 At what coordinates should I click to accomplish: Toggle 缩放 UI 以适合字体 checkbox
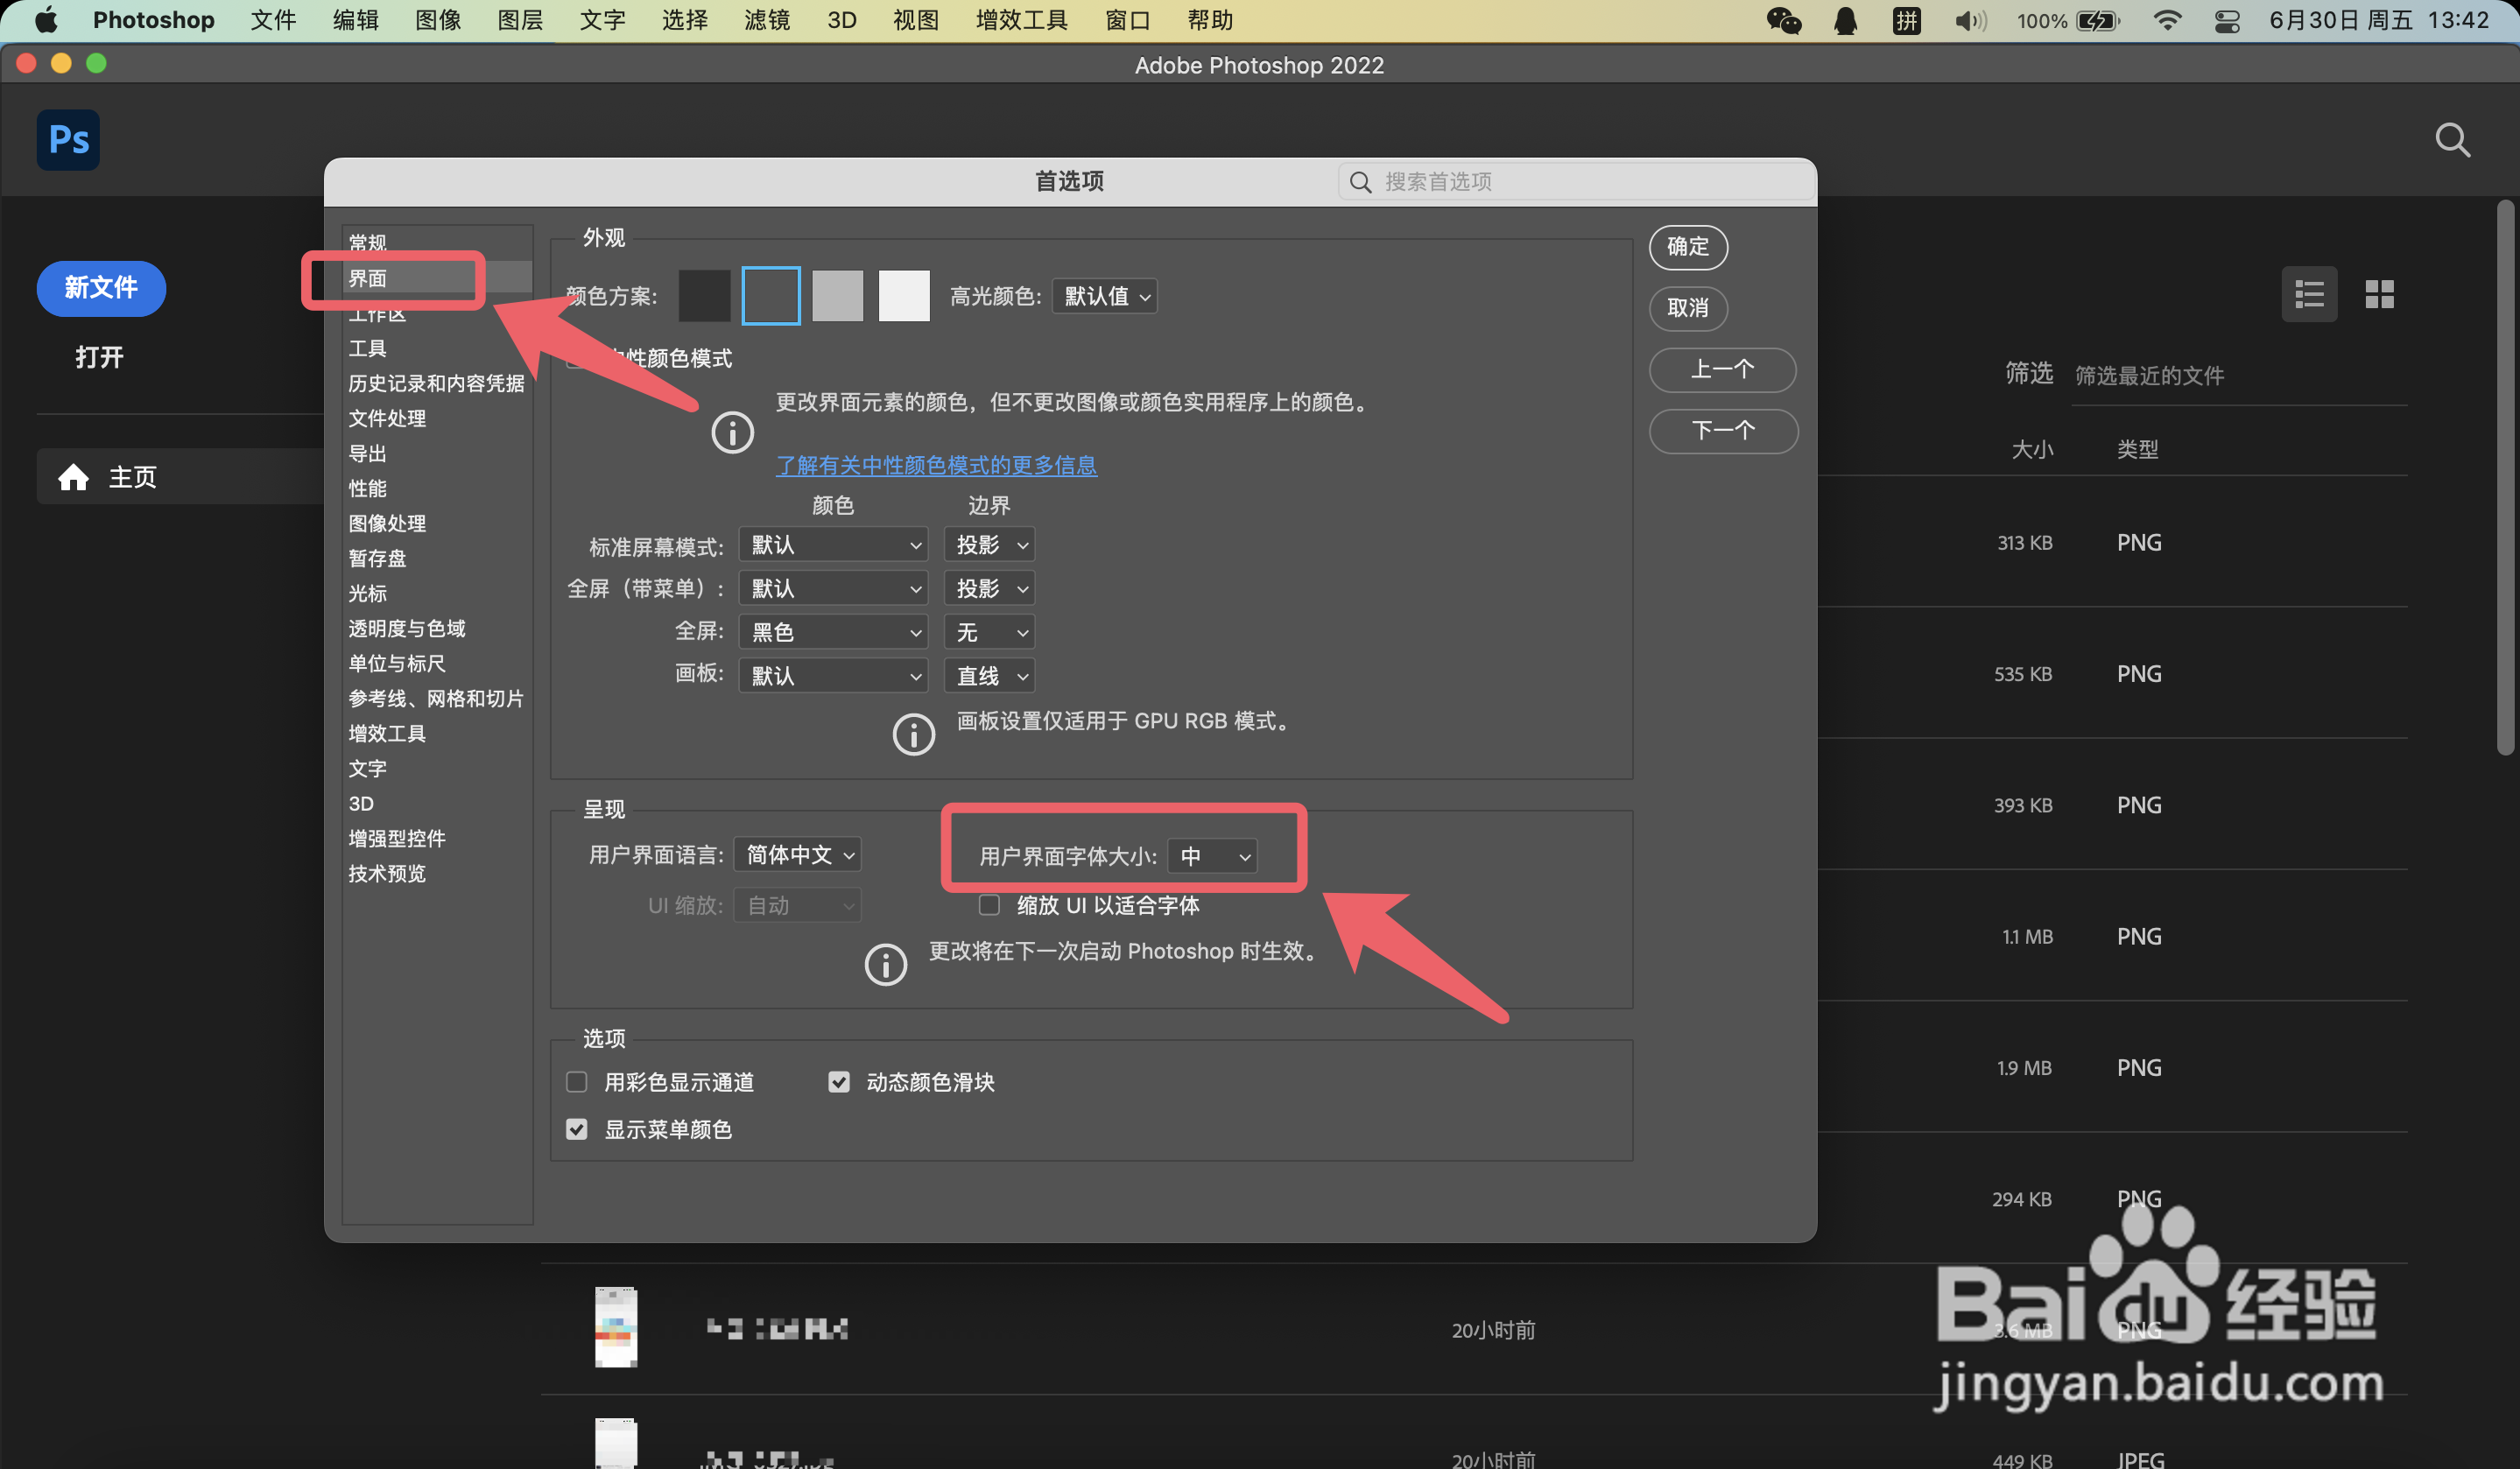(x=989, y=905)
